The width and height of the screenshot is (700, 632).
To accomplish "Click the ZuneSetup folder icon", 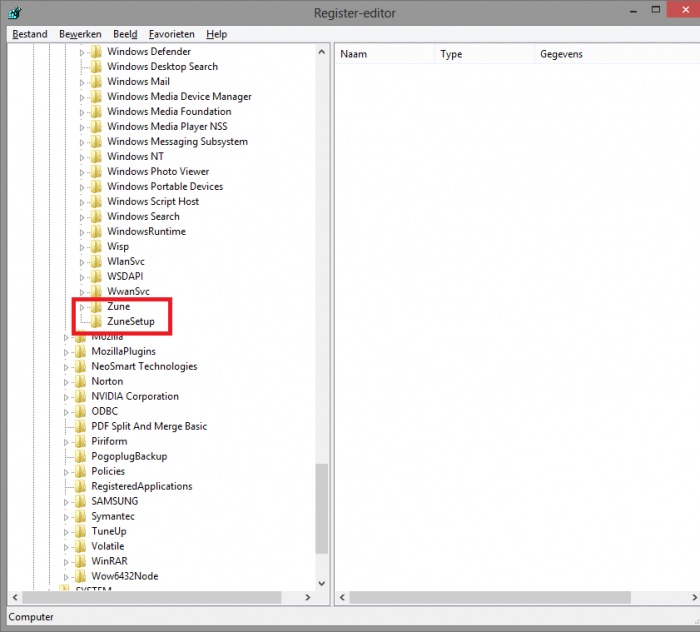I will click(x=96, y=321).
